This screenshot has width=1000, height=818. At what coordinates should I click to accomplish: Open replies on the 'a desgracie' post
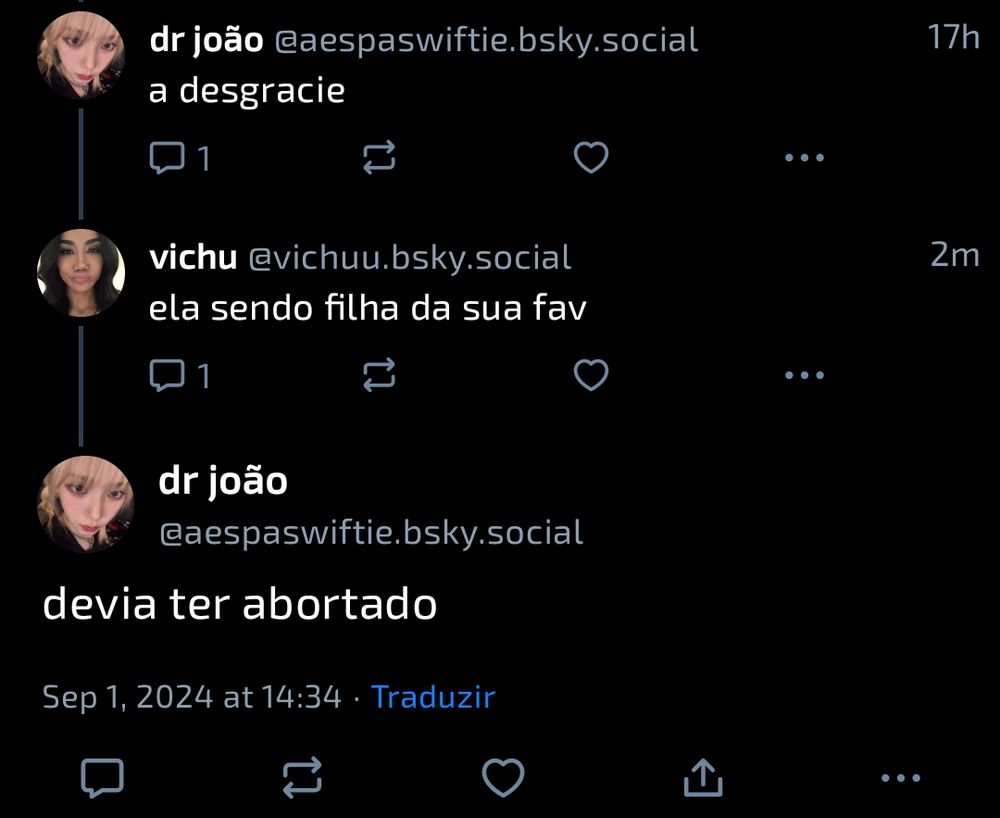click(179, 157)
